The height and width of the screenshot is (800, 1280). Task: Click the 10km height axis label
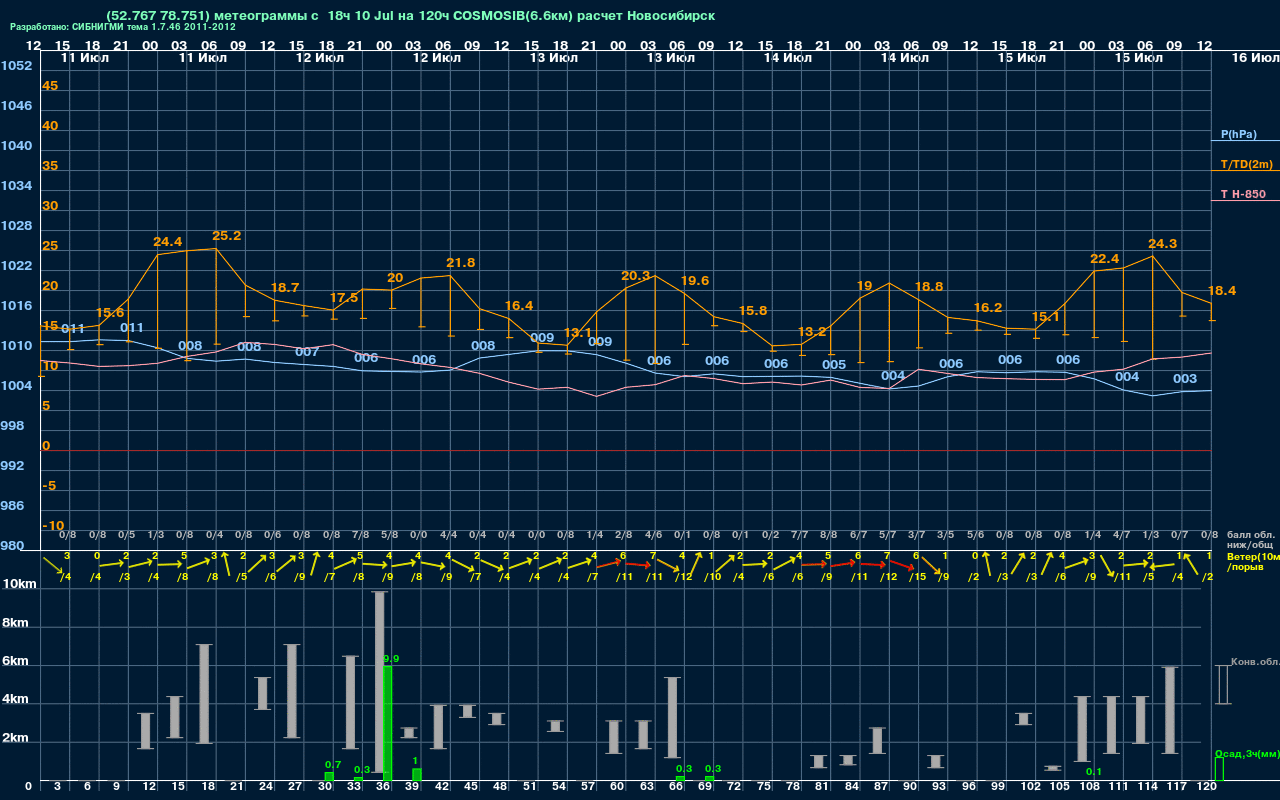coord(21,584)
